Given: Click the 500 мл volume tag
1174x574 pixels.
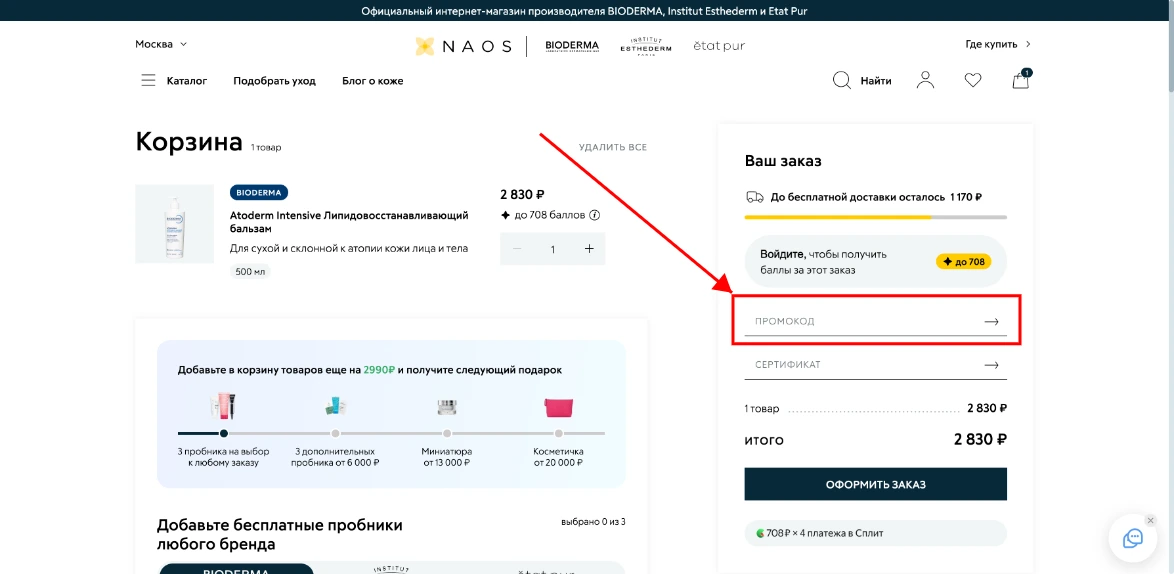Looking at the screenshot, I should (x=250, y=272).
